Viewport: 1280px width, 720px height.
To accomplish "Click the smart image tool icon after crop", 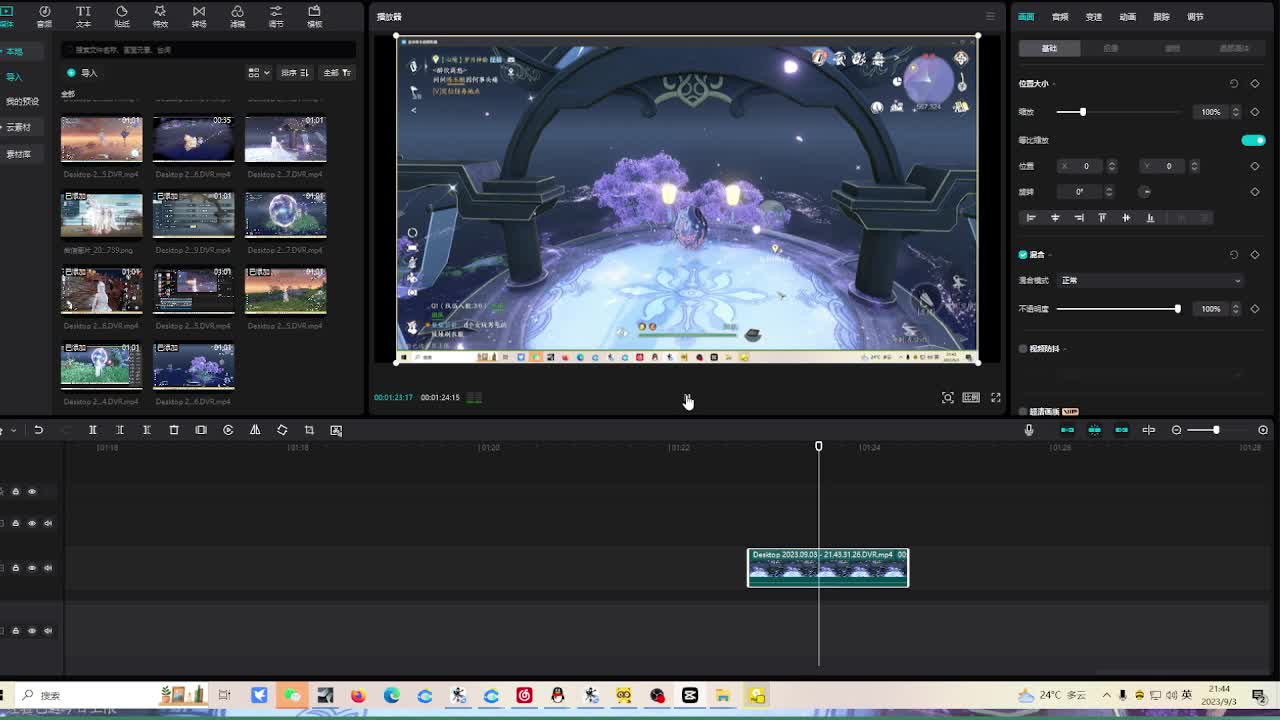I will [336, 430].
